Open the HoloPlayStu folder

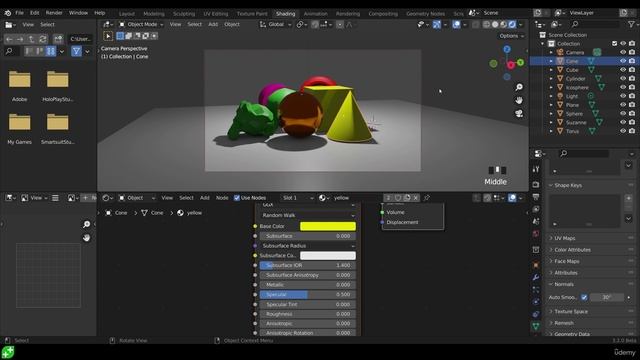coord(58,86)
